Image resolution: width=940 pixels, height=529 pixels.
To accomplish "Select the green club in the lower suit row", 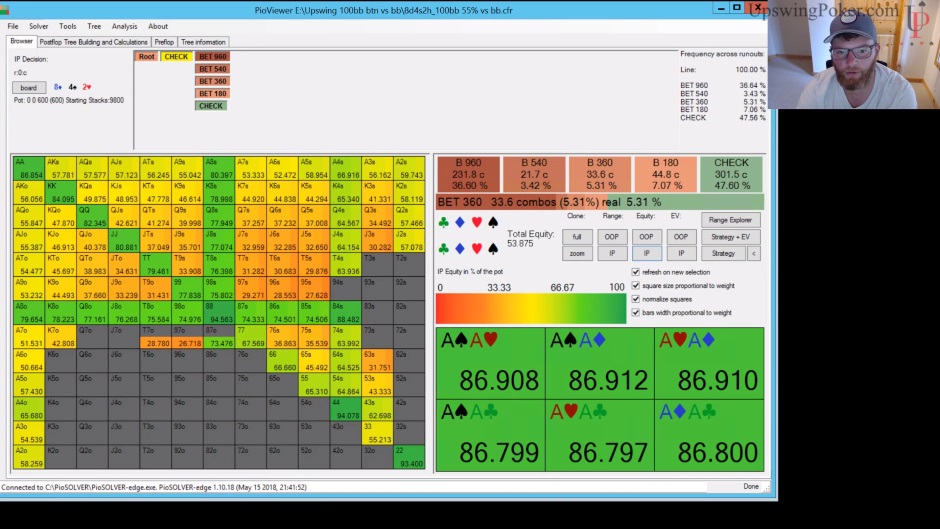I will click(444, 248).
